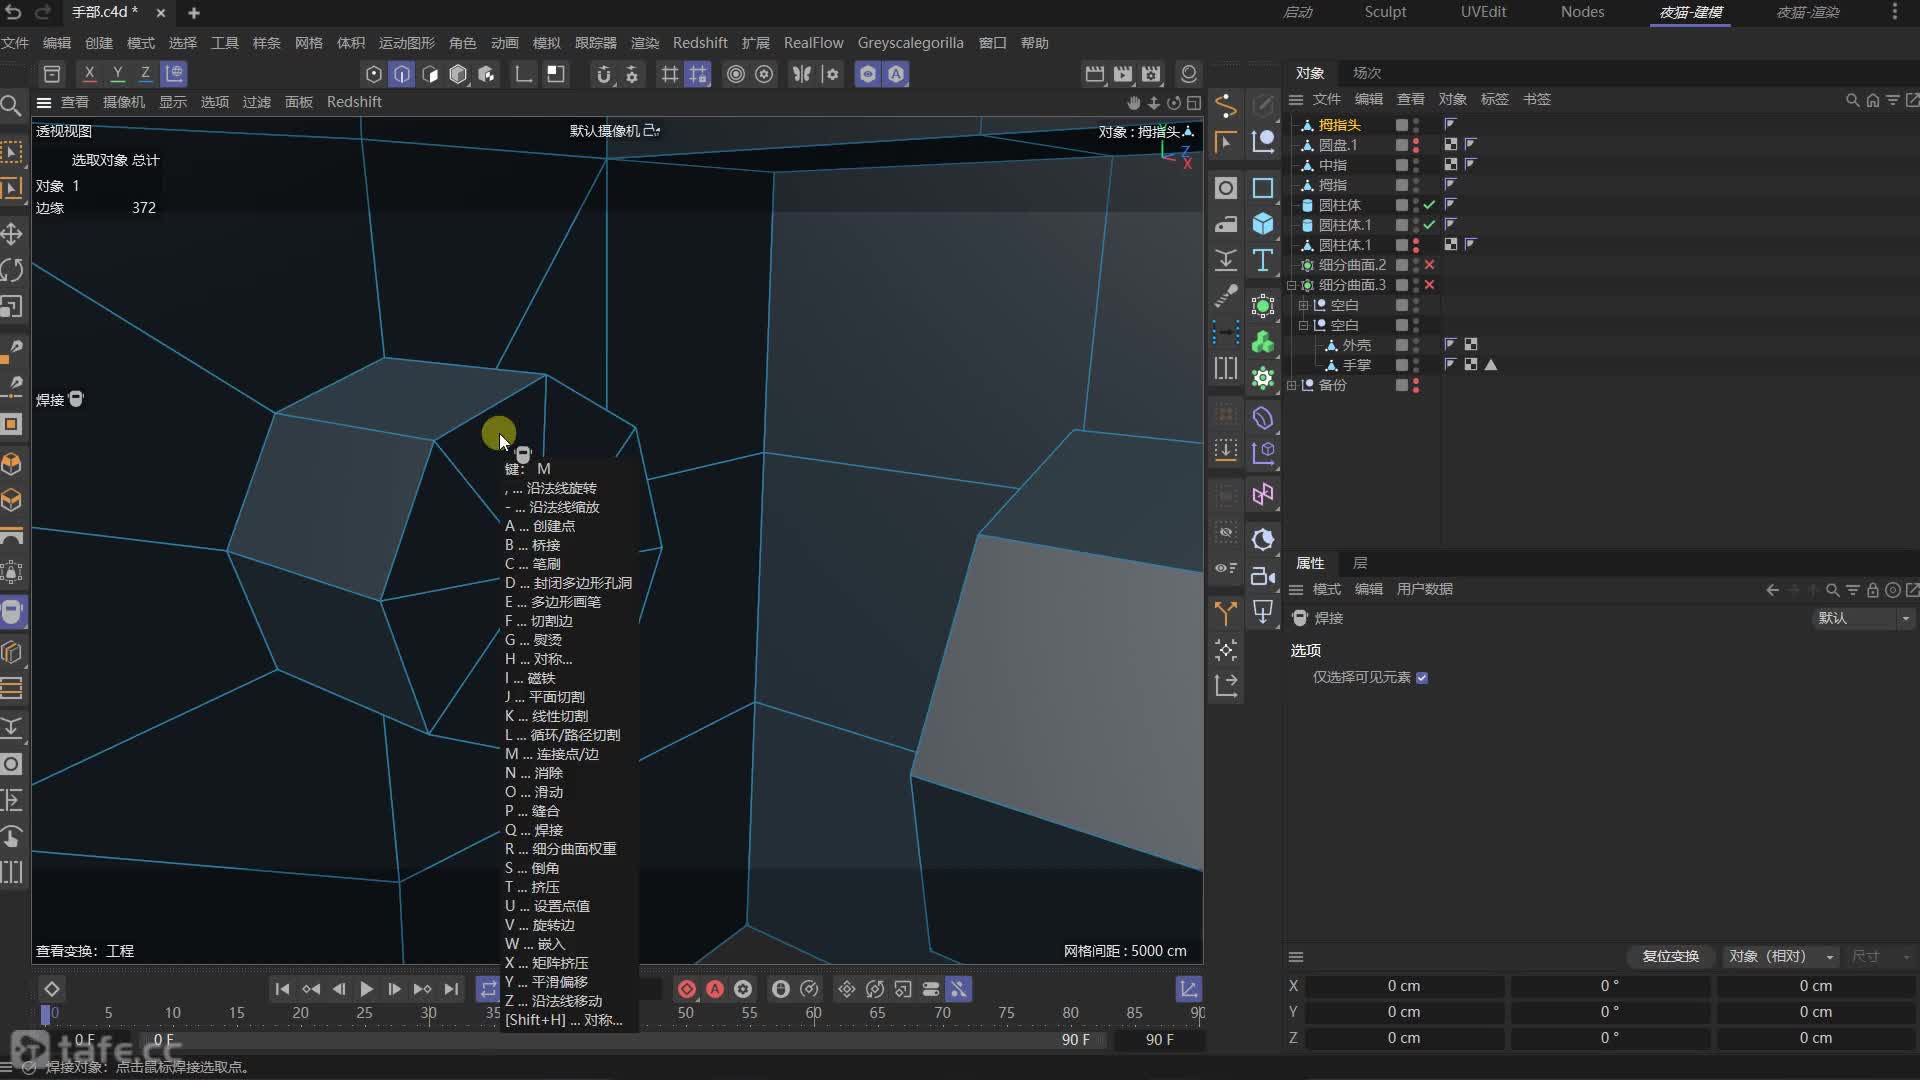This screenshot has height=1080, width=1920.
Task: Select the Rotate tool in left toolbar
Action: [12, 270]
